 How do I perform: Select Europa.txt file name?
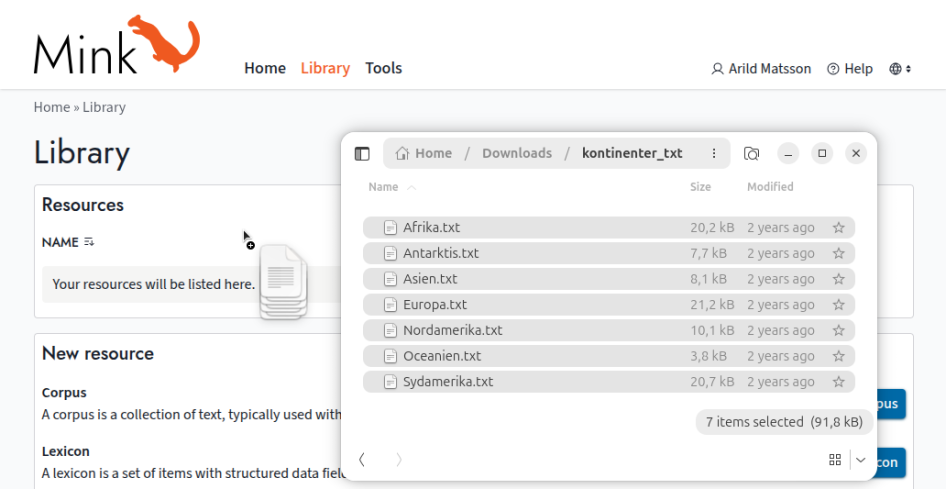click(435, 304)
